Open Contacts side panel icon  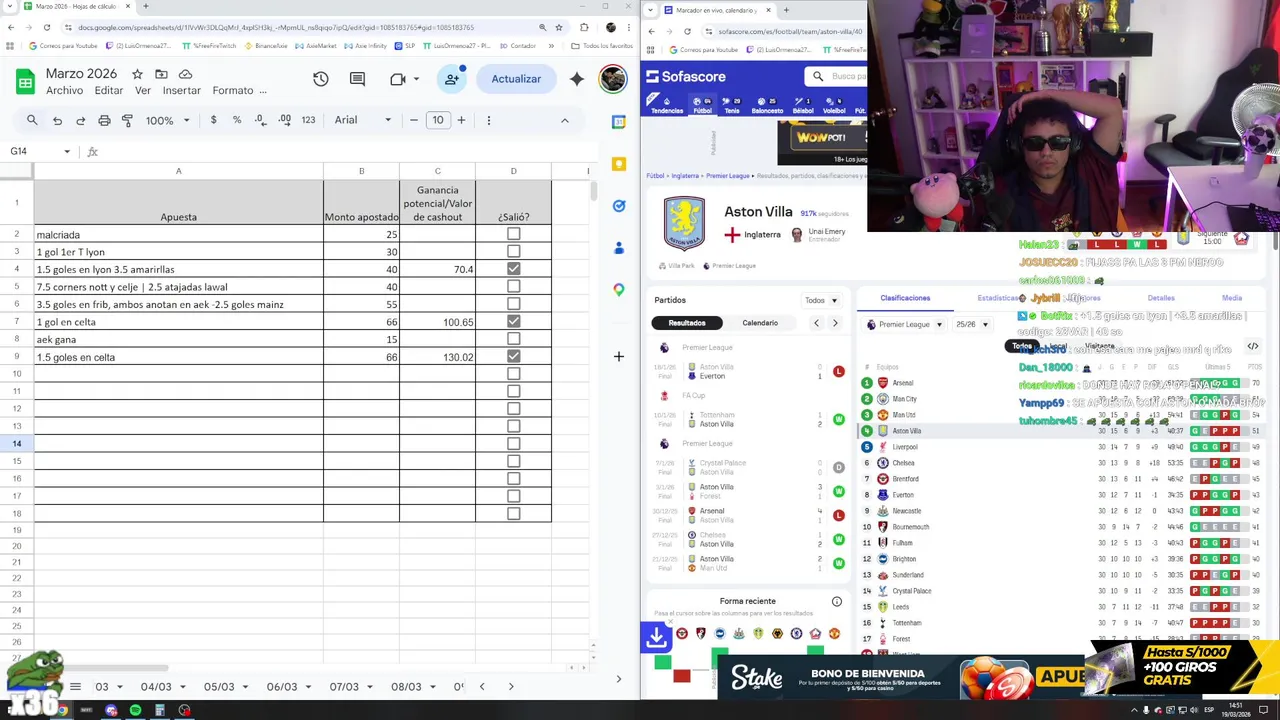(x=619, y=248)
